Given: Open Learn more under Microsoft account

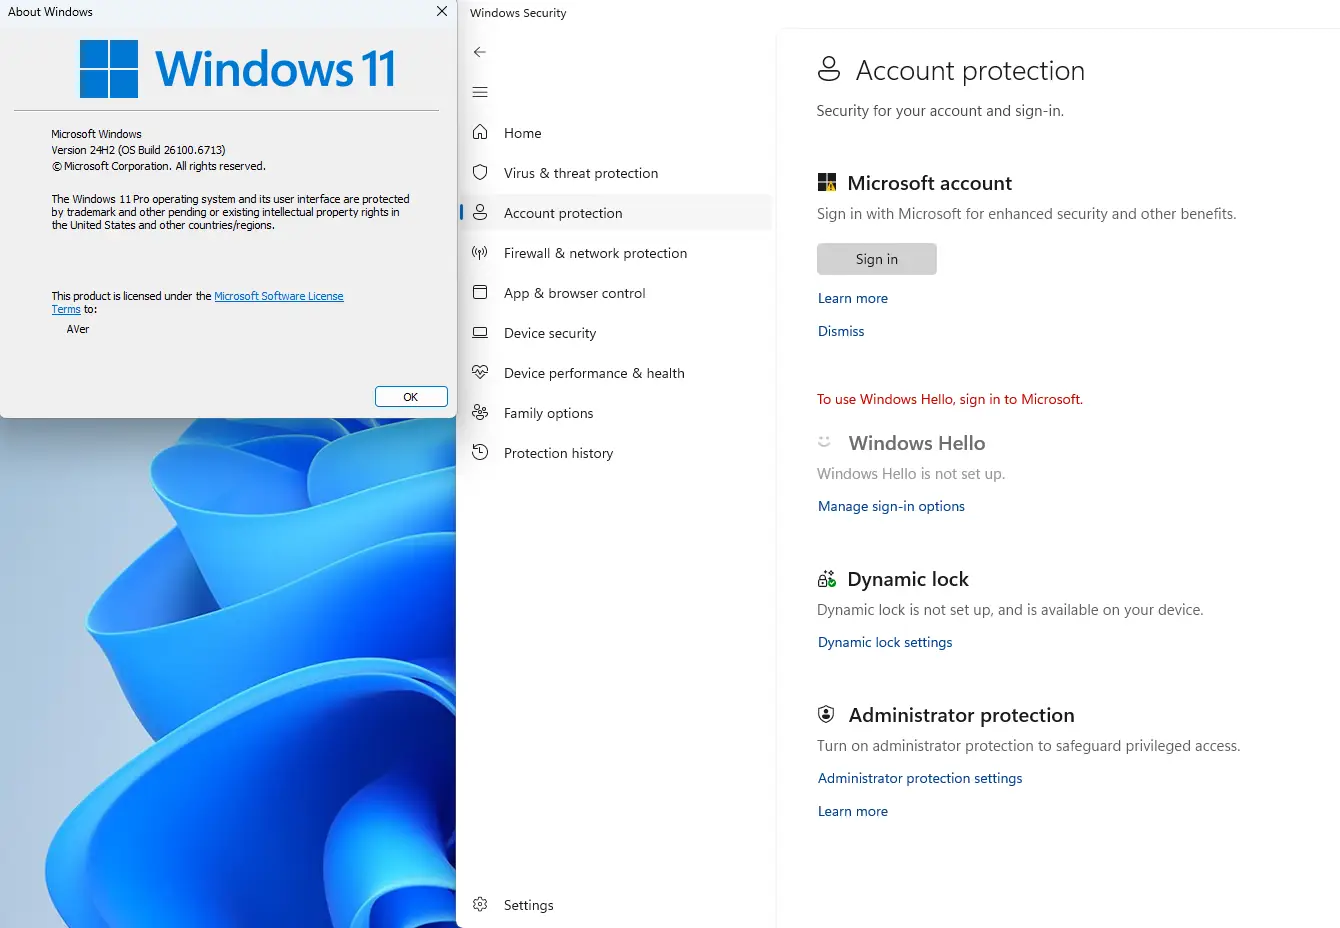Looking at the screenshot, I should 853,298.
